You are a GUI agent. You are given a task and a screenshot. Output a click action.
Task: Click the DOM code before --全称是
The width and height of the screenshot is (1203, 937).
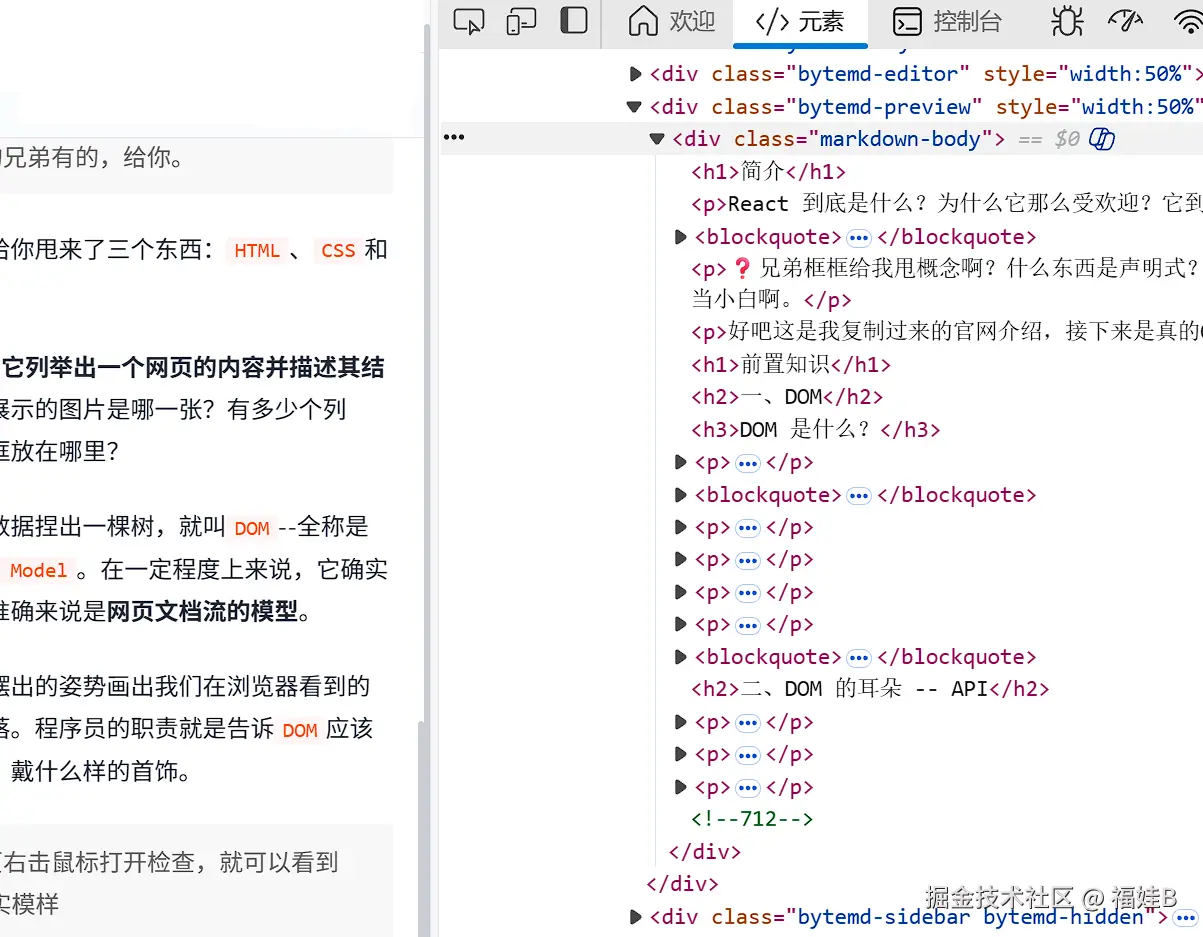pyautogui.click(x=252, y=528)
